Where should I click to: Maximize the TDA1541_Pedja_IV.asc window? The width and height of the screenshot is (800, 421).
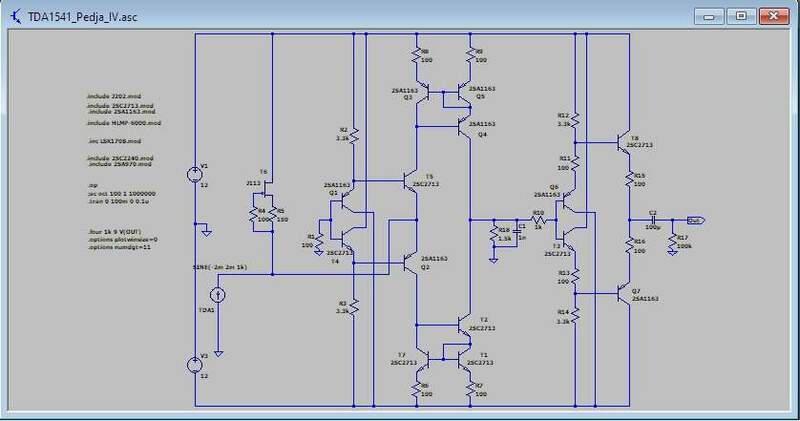pyautogui.click(x=741, y=16)
